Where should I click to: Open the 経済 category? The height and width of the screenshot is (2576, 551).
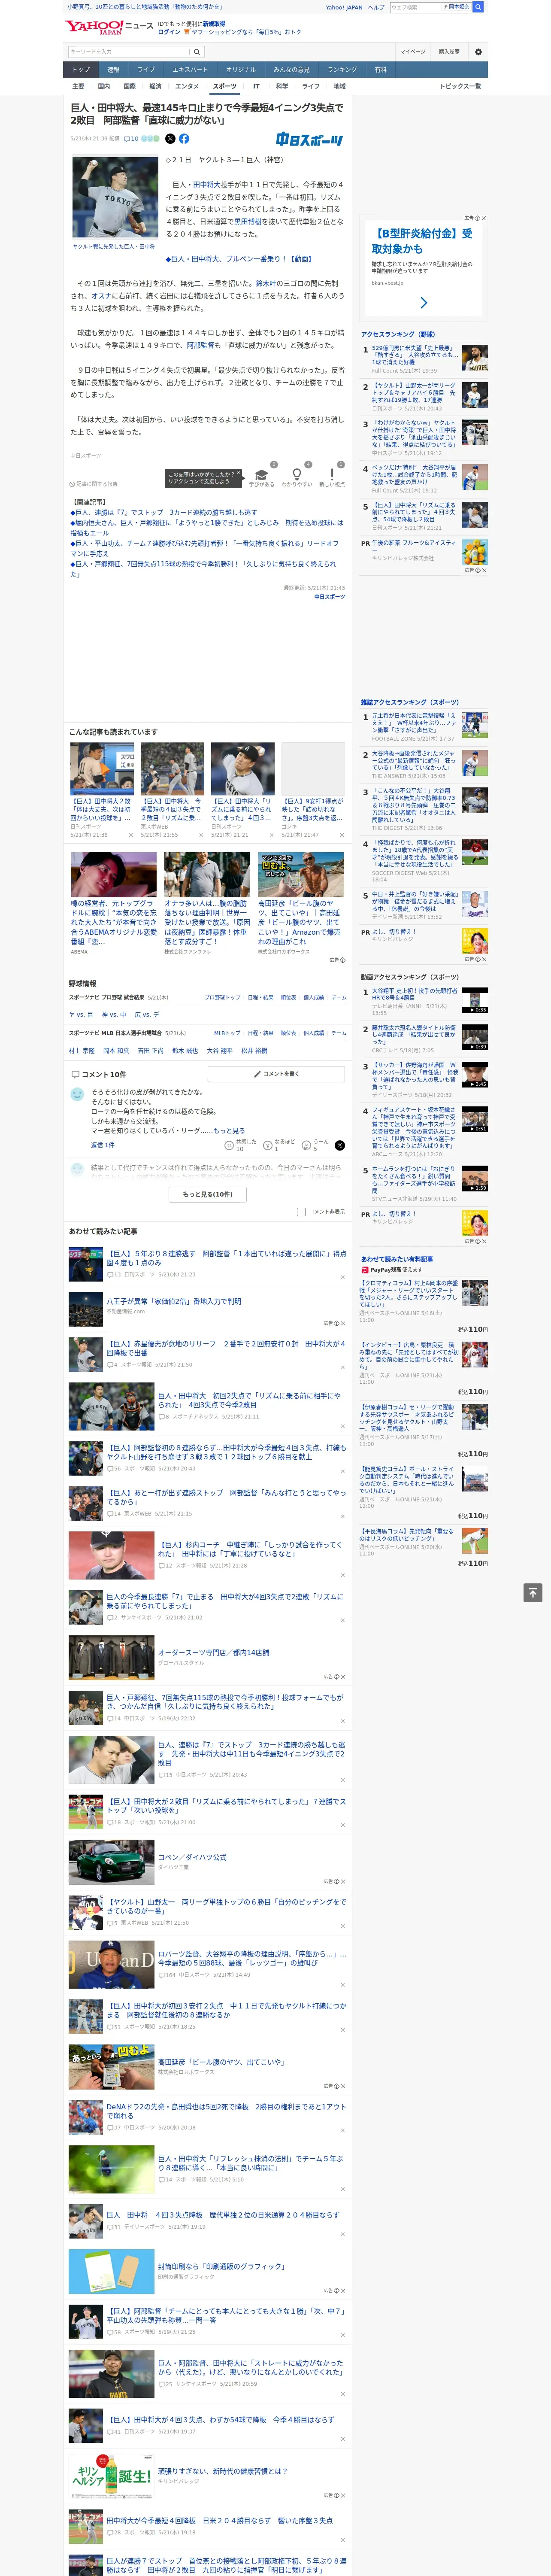(155, 86)
